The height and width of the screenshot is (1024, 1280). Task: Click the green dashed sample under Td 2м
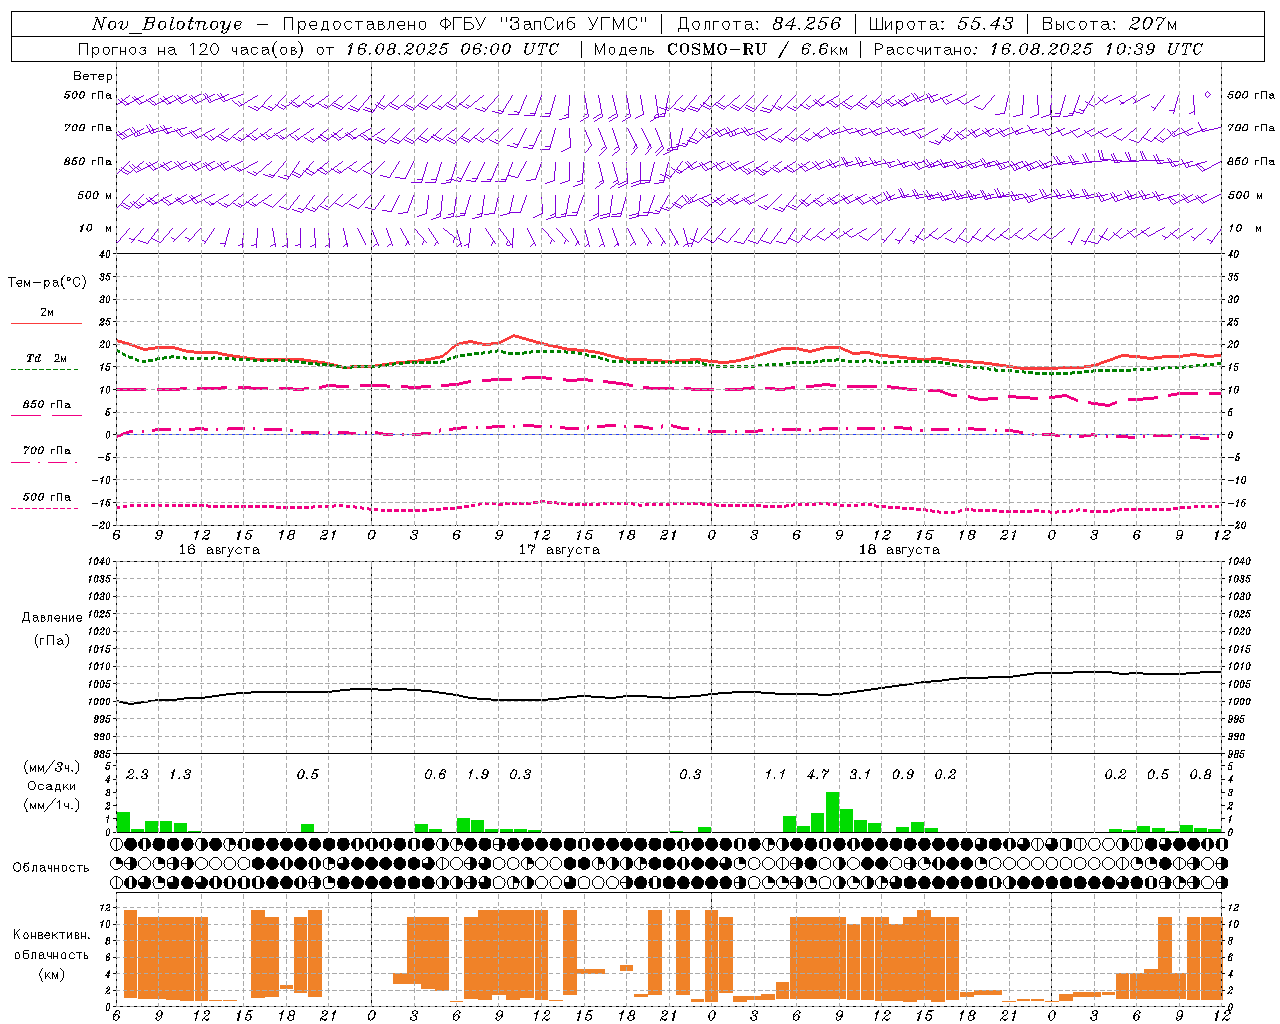[x=44, y=369]
